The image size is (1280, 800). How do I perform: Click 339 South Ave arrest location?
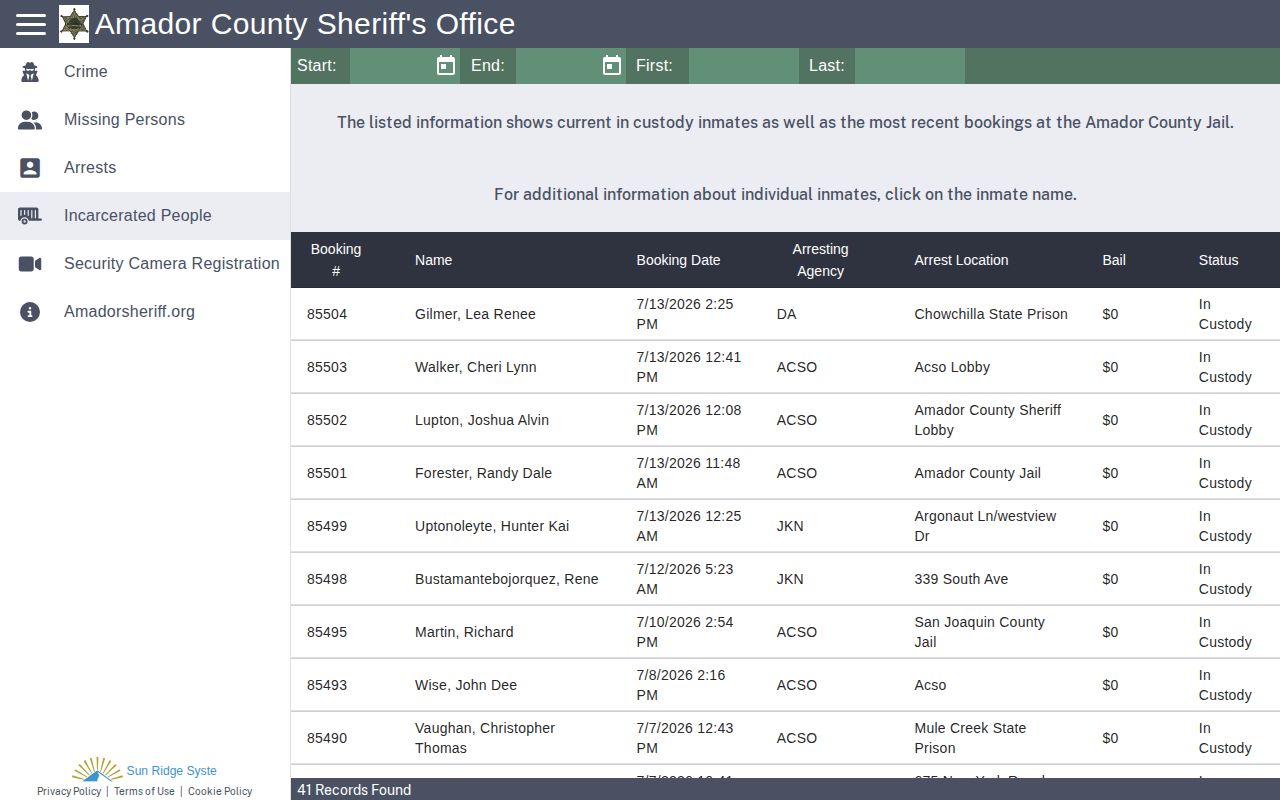coord(961,579)
